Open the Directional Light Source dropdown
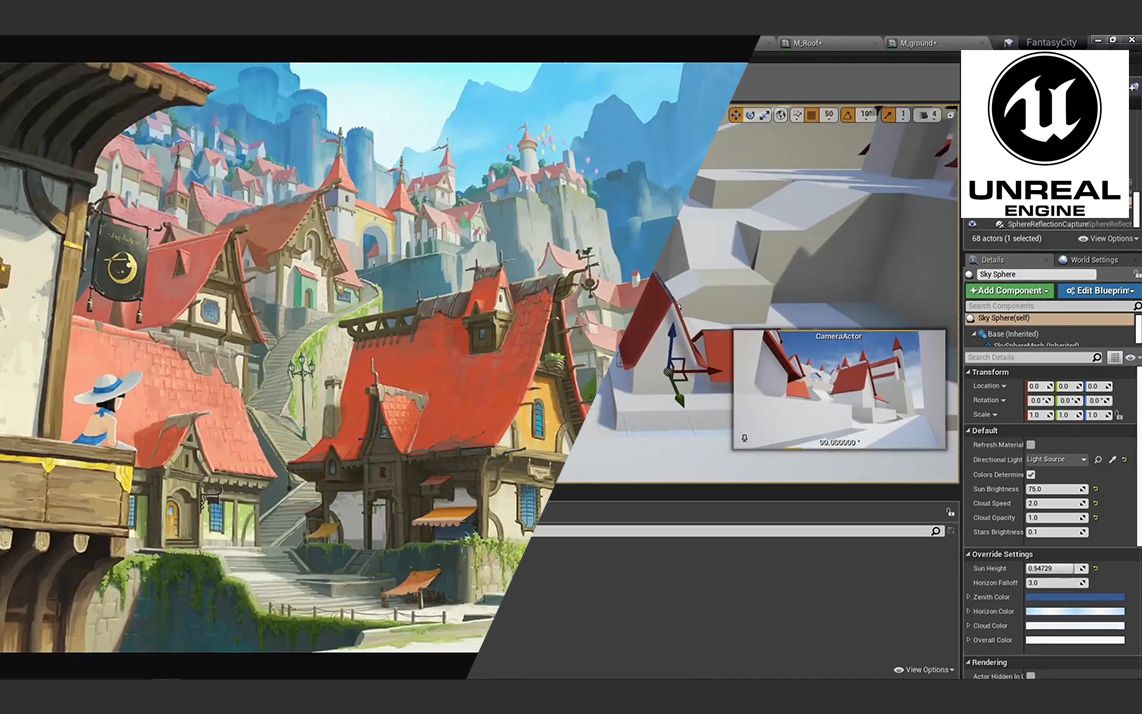Viewport: 1142px width, 714px height. tap(1055, 459)
